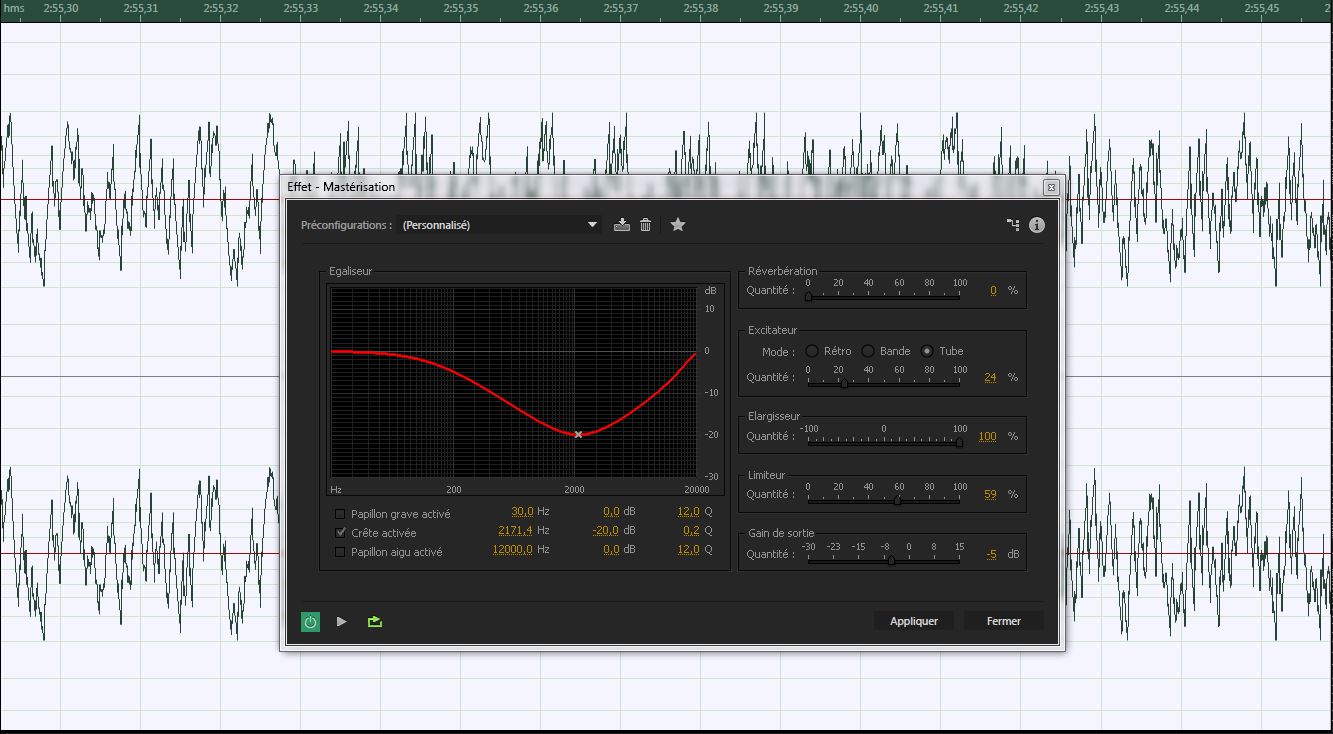
Task: Toggle the loop preview icon
Action: [374, 622]
